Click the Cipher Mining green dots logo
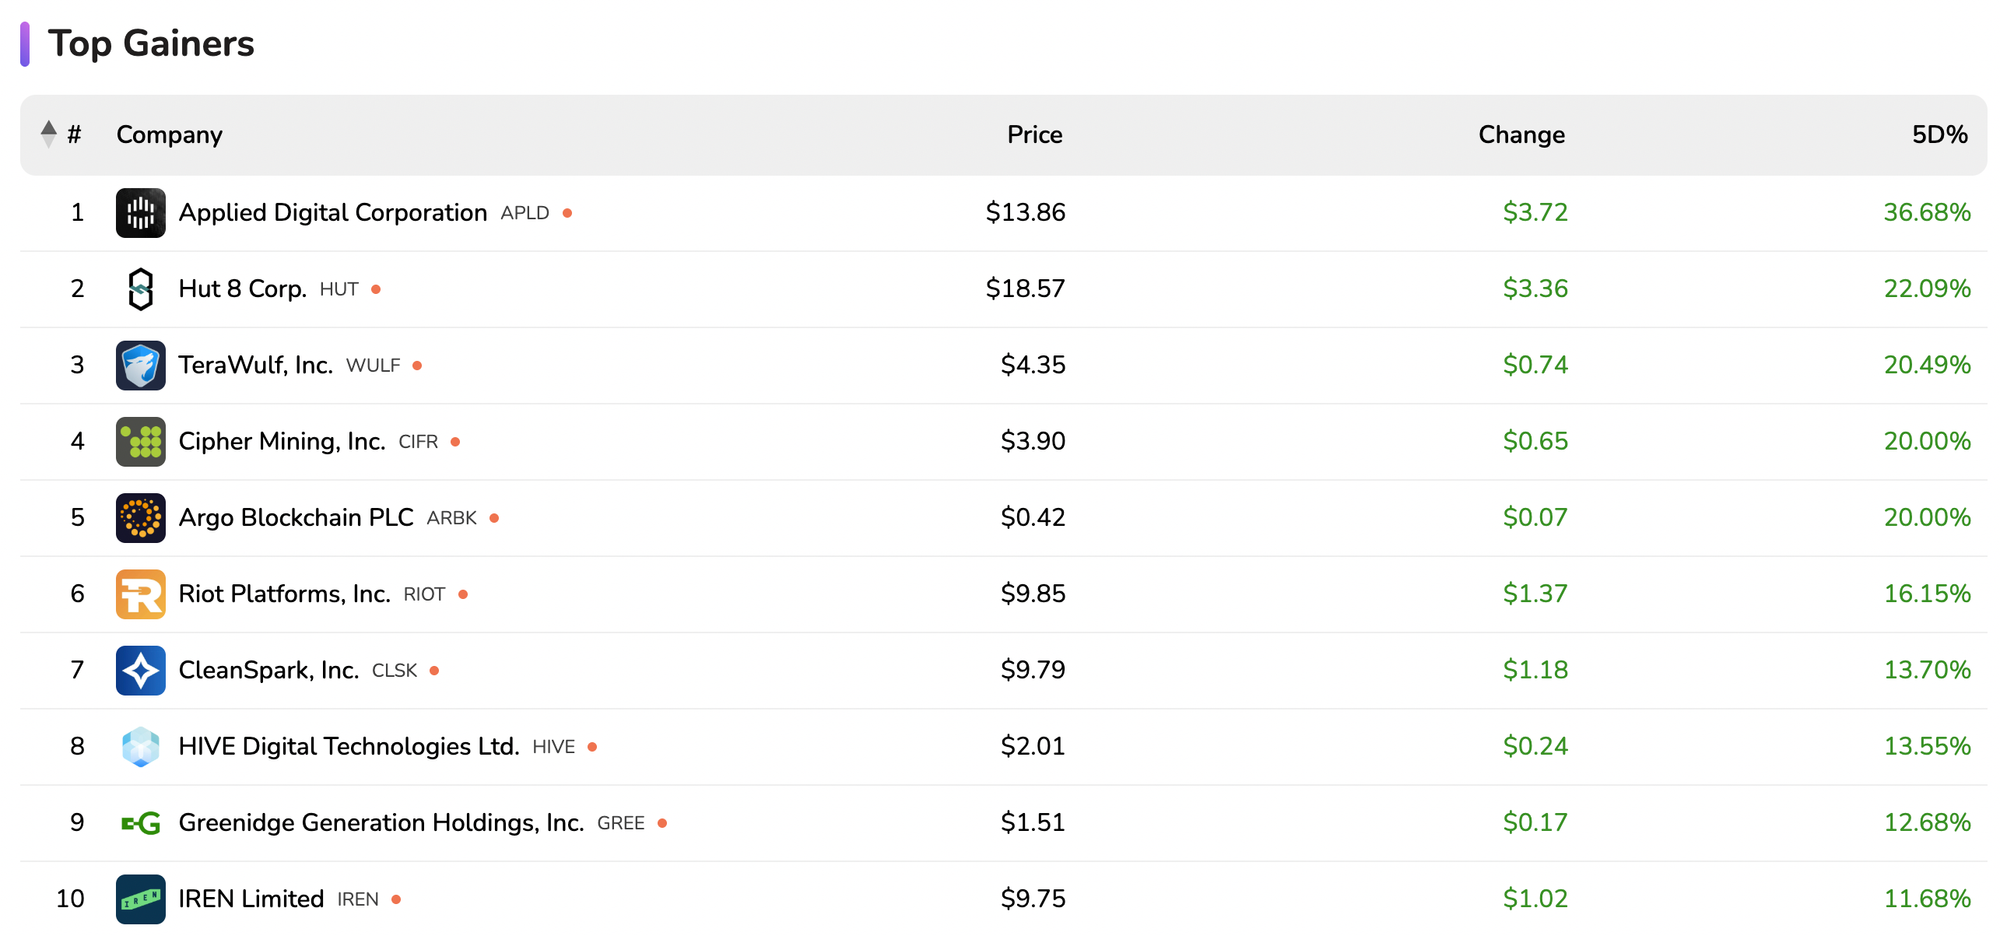Viewport: 2000px width, 935px height. 140,442
